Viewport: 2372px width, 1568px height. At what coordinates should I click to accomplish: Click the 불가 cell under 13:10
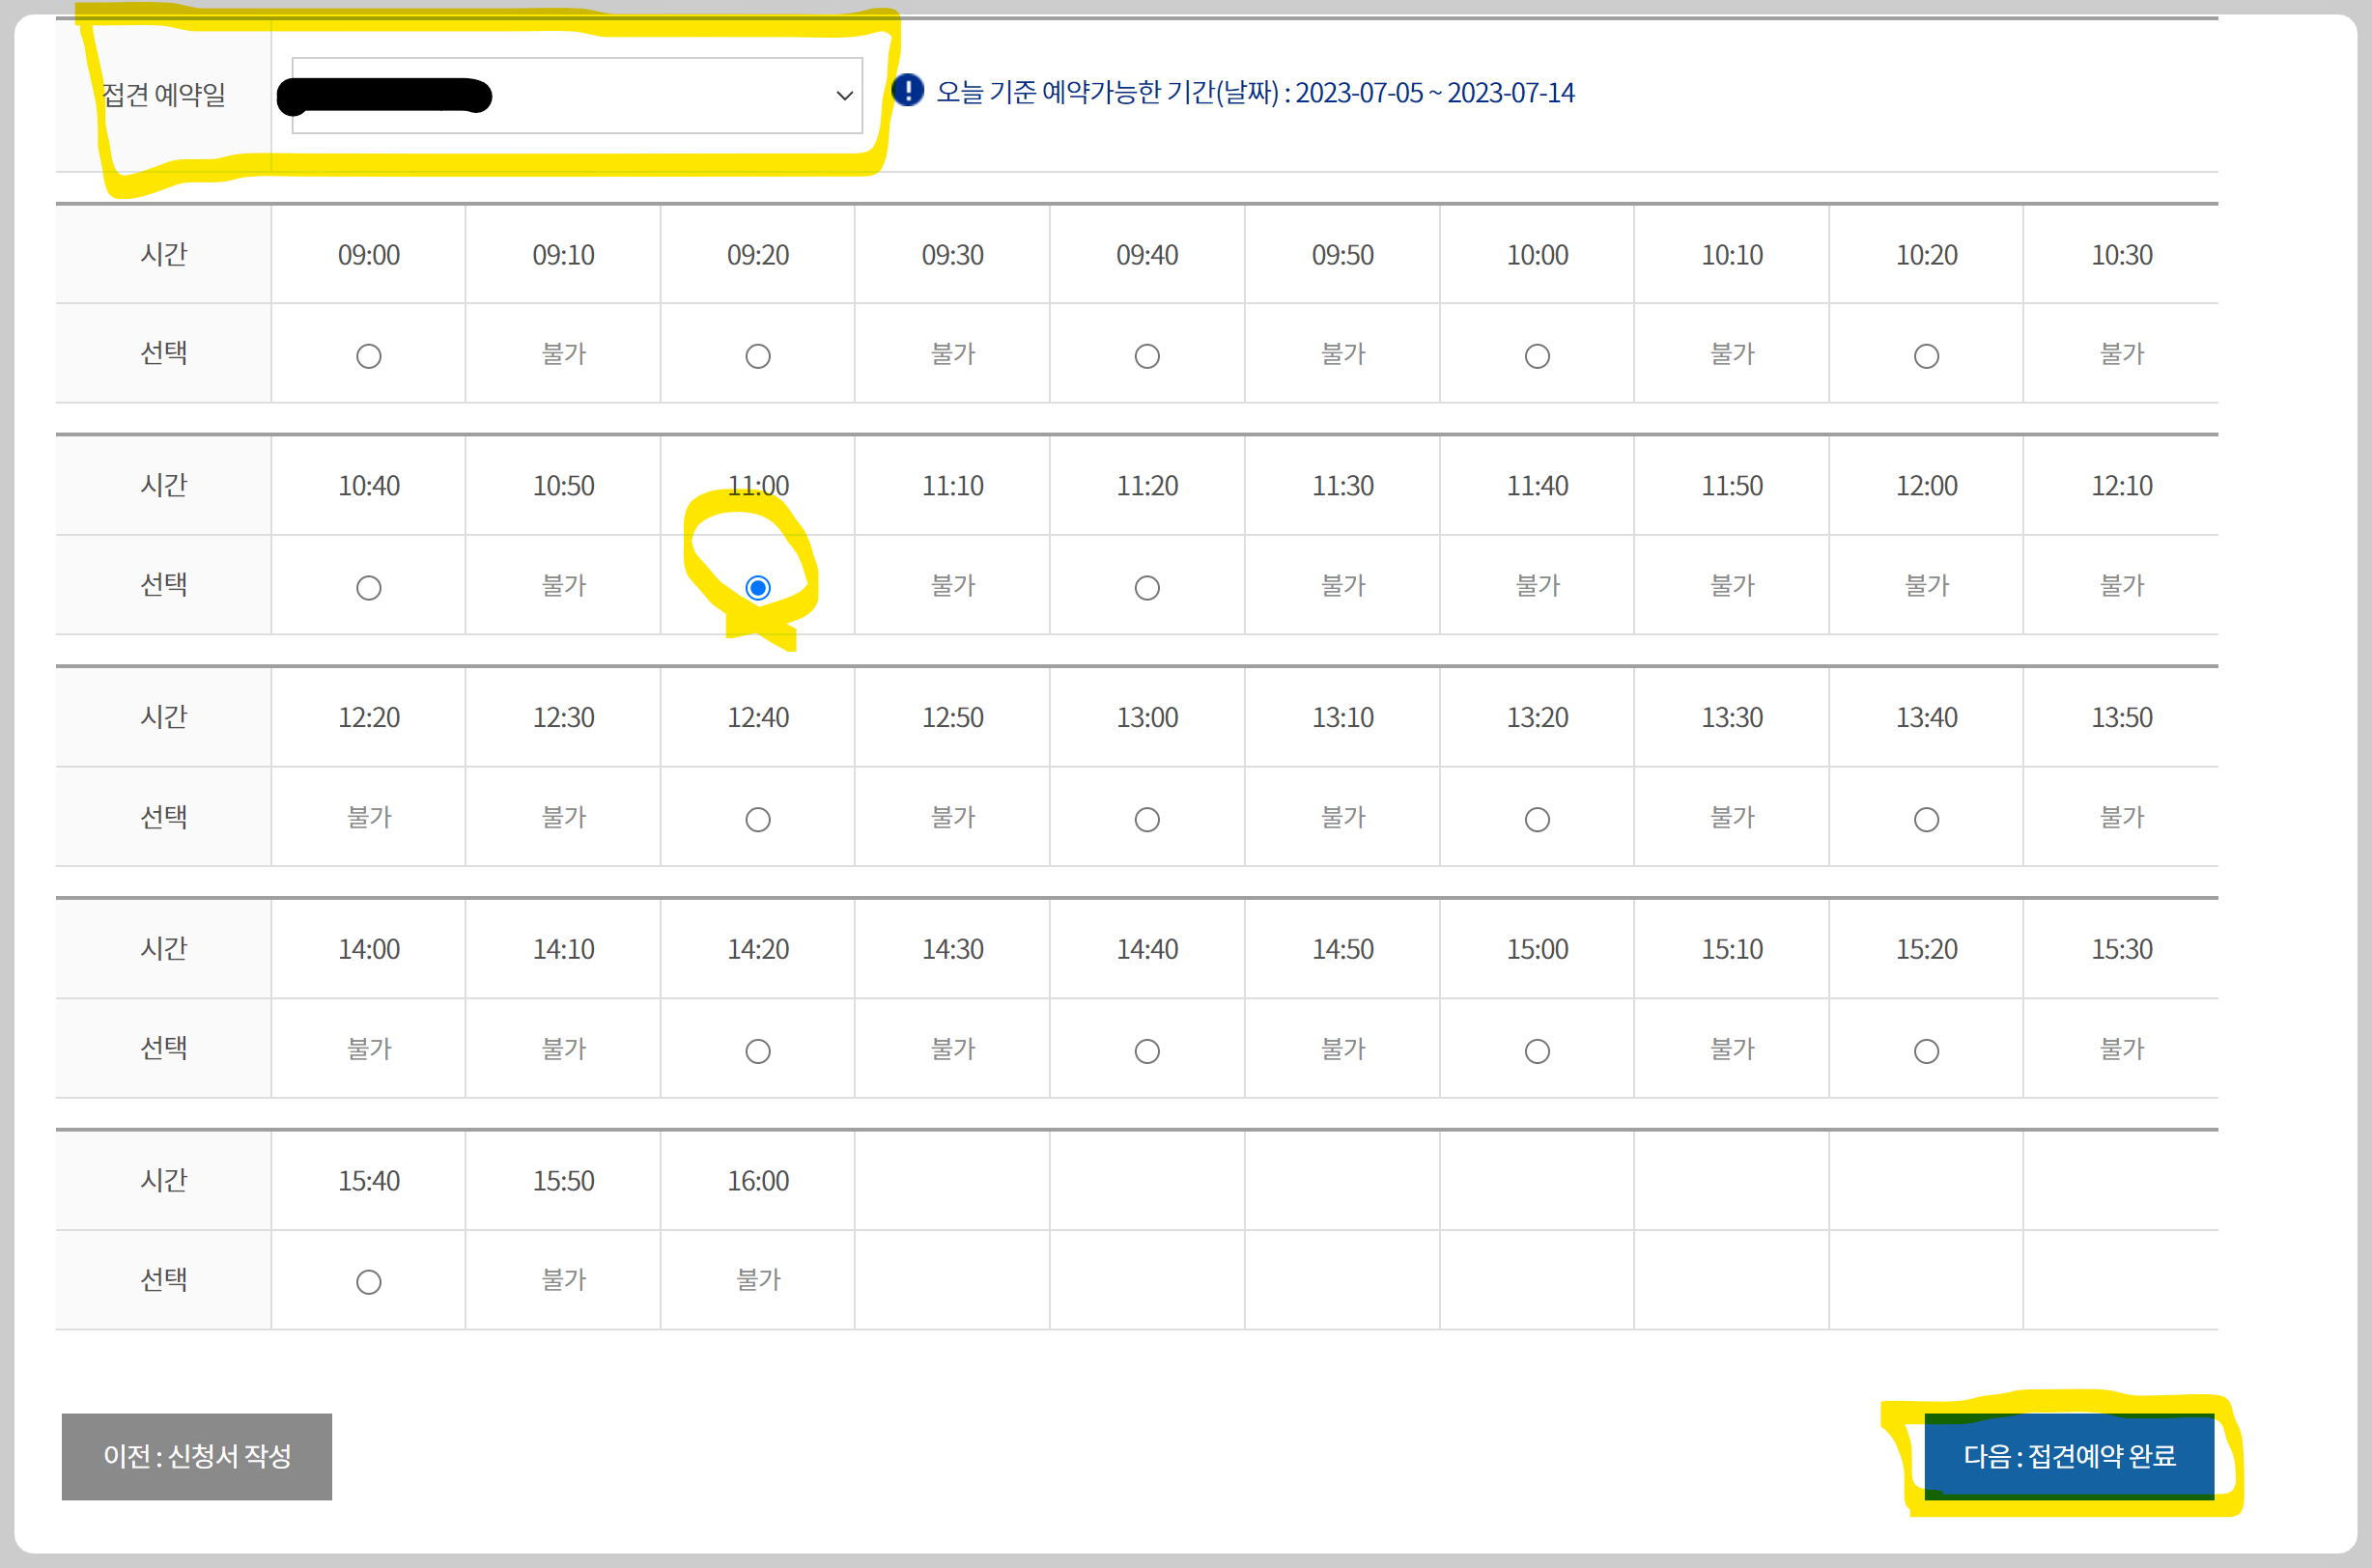tap(1342, 817)
